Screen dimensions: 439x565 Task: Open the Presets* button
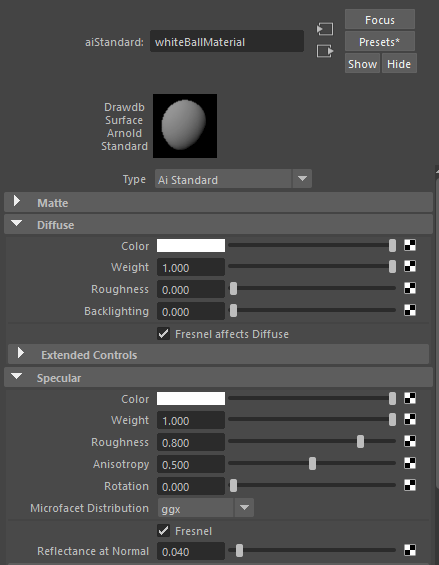pos(380,41)
